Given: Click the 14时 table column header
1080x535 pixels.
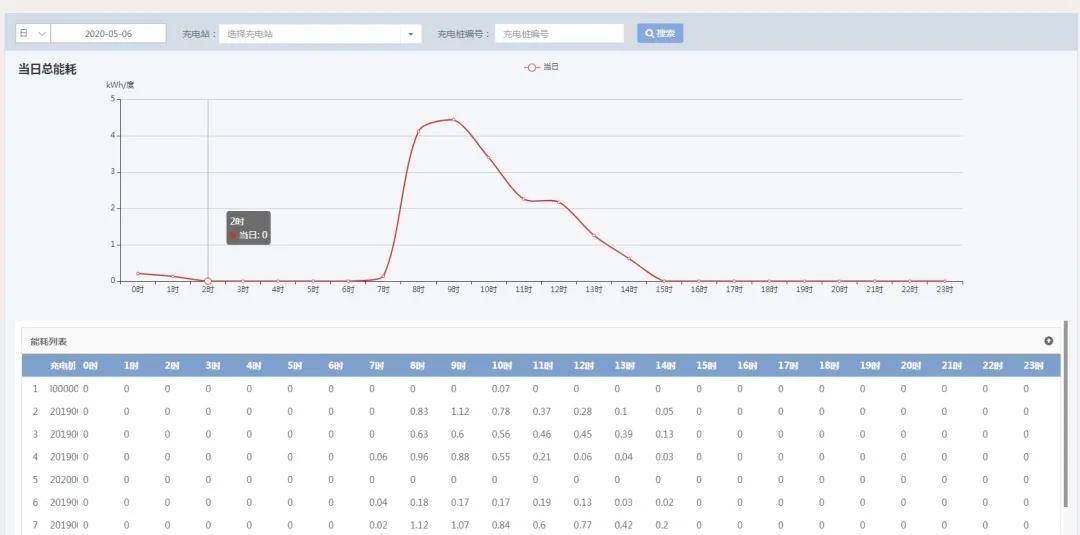Looking at the screenshot, I should point(665,366).
